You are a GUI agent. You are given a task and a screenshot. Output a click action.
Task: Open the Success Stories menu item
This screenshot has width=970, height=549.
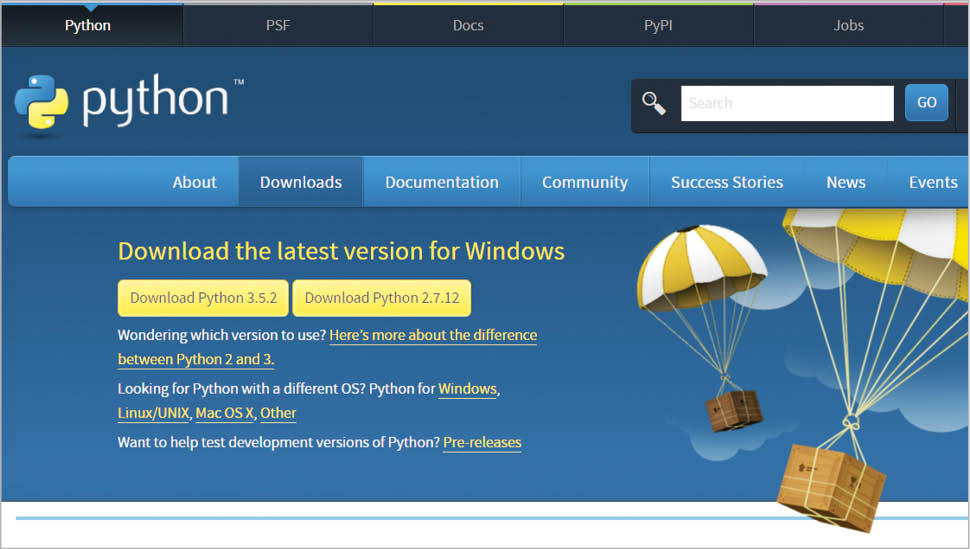click(727, 182)
